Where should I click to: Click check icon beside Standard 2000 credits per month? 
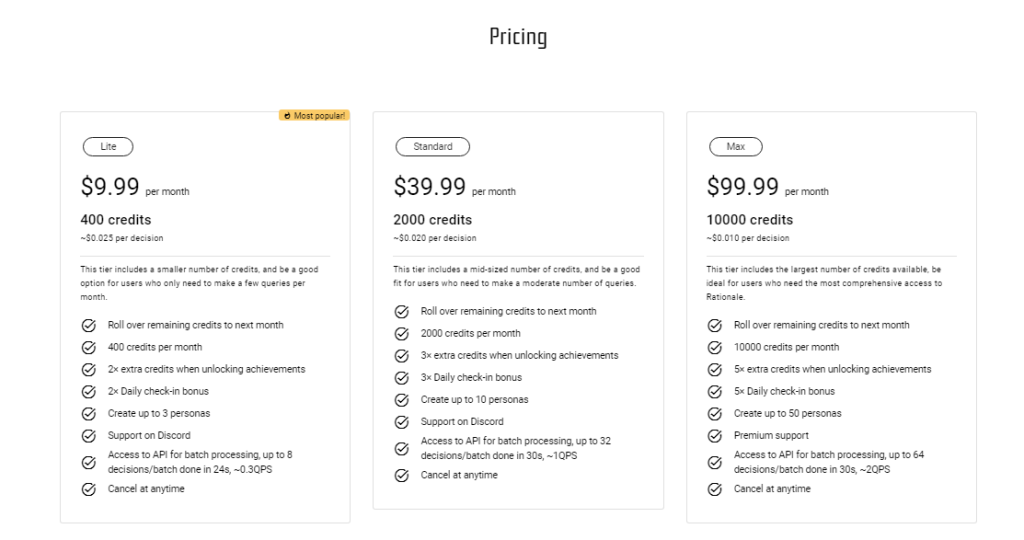401,334
